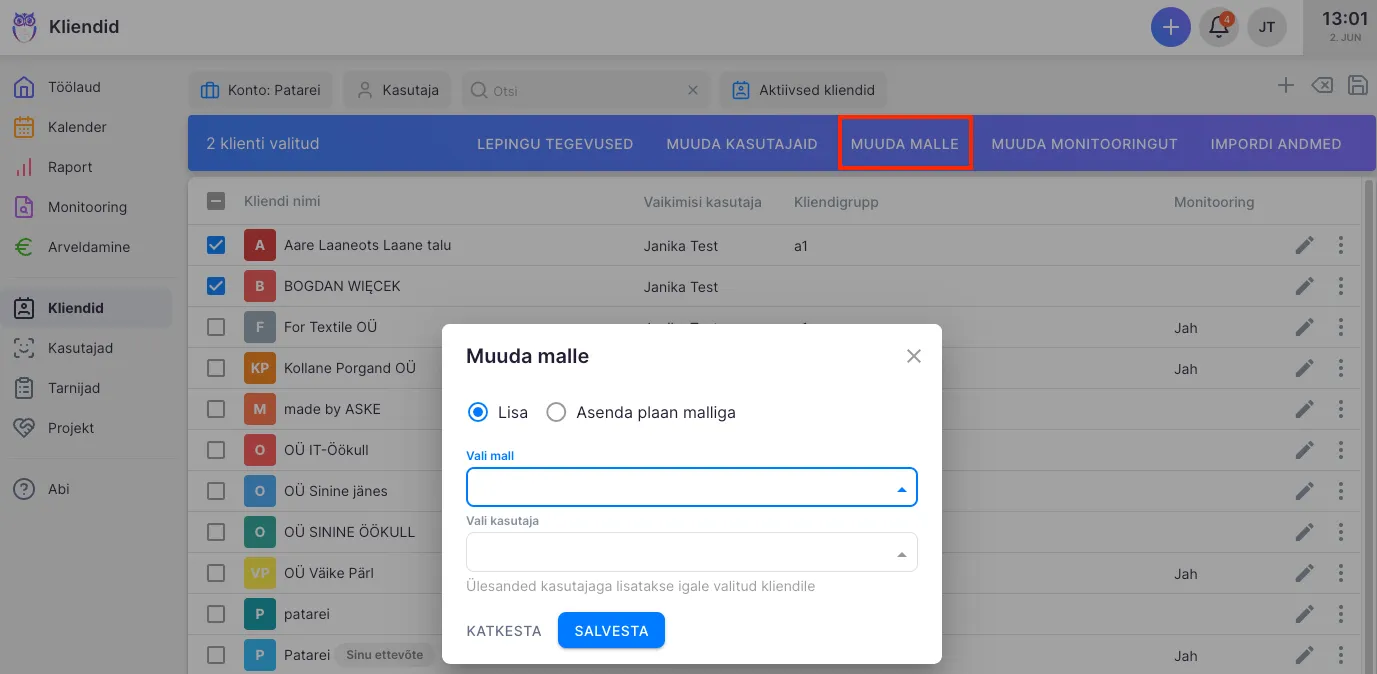Image resolution: width=1377 pixels, height=674 pixels.
Task: Click the Muuda monitooringut action
Action: [1084, 144]
